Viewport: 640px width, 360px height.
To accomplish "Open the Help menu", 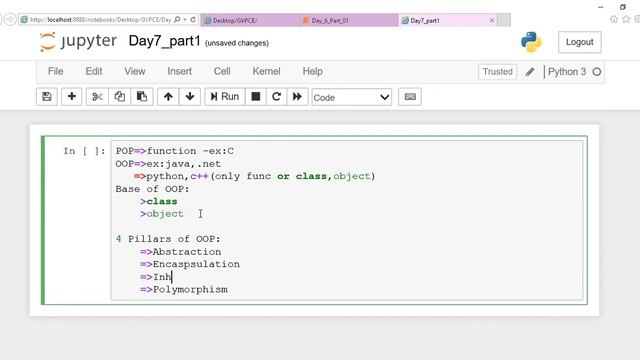I will (313, 71).
